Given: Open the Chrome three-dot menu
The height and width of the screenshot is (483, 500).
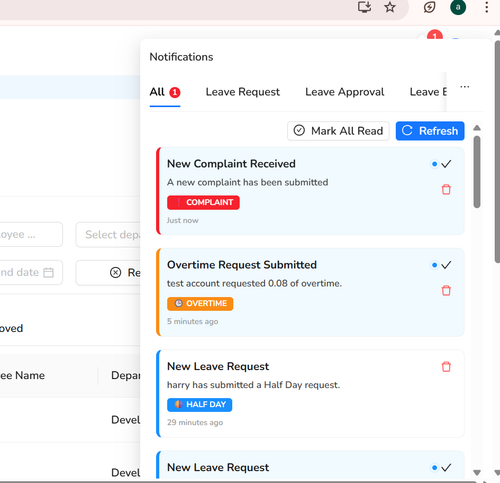Looking at the screenshot, I should pos(487,7).
